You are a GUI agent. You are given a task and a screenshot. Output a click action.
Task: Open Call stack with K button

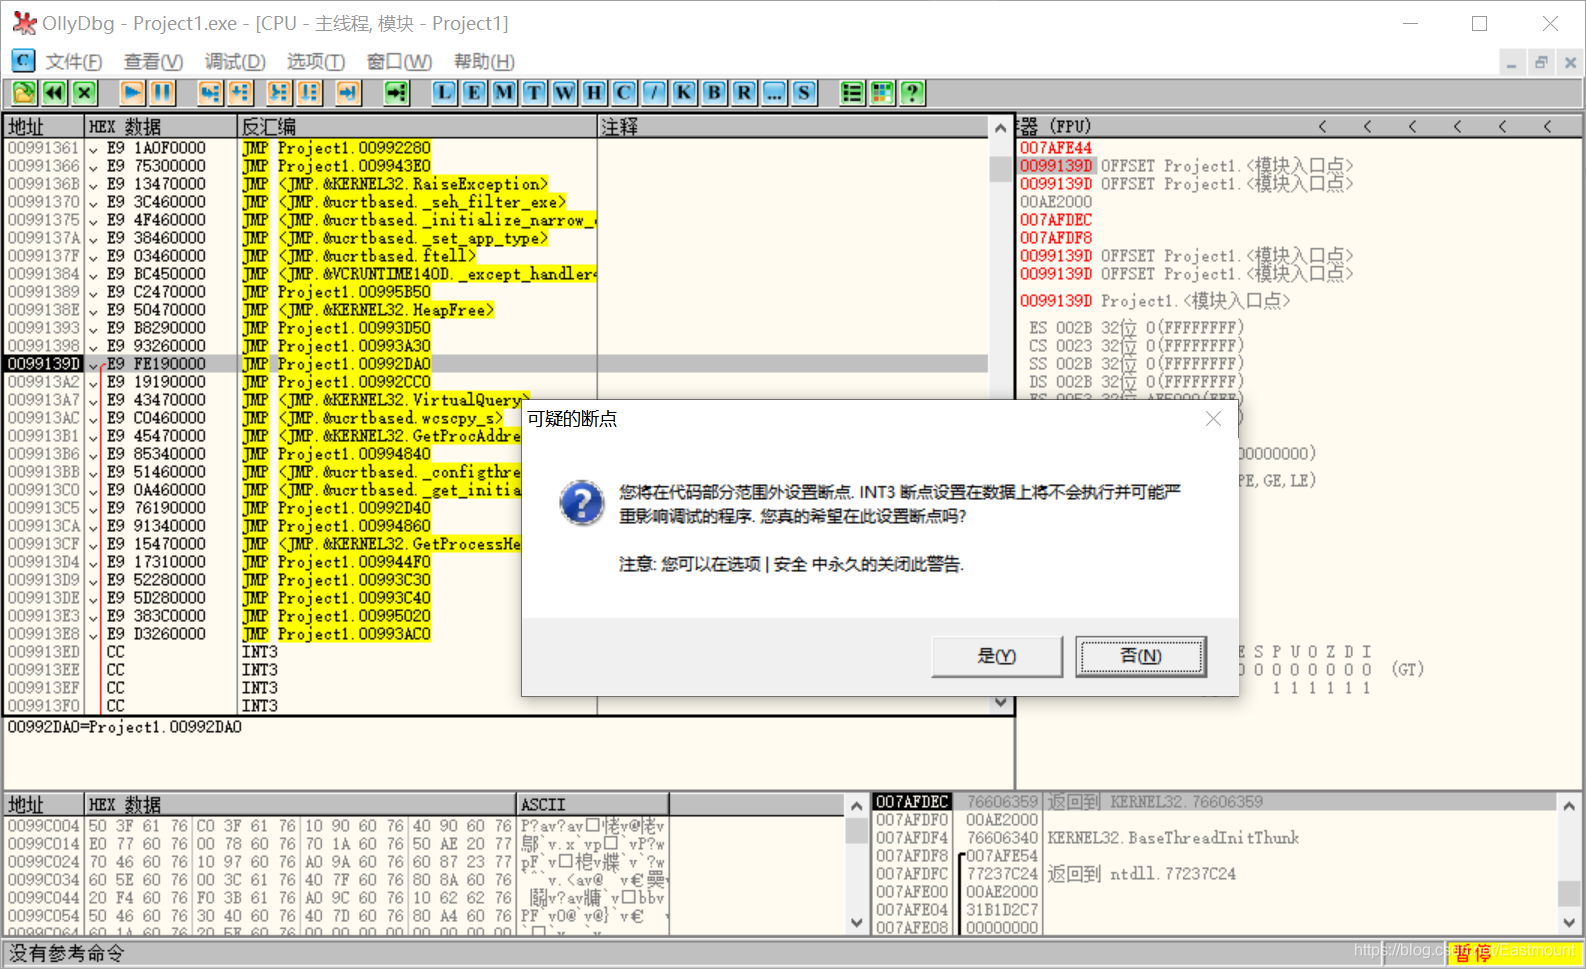(x=684, y=93)
